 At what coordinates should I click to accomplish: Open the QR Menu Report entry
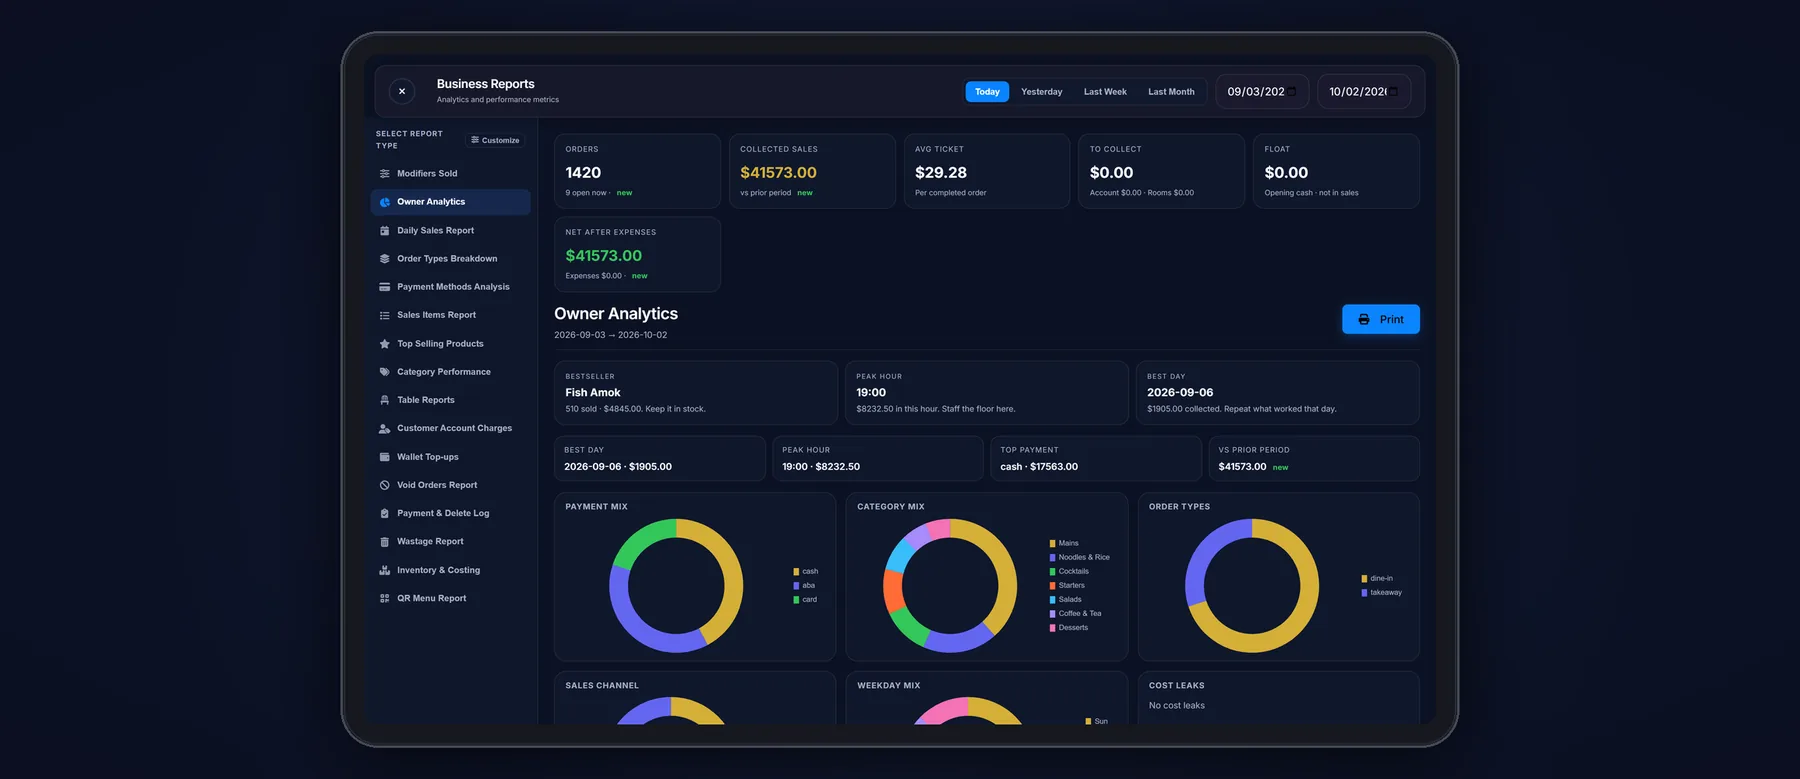(450, 598)
